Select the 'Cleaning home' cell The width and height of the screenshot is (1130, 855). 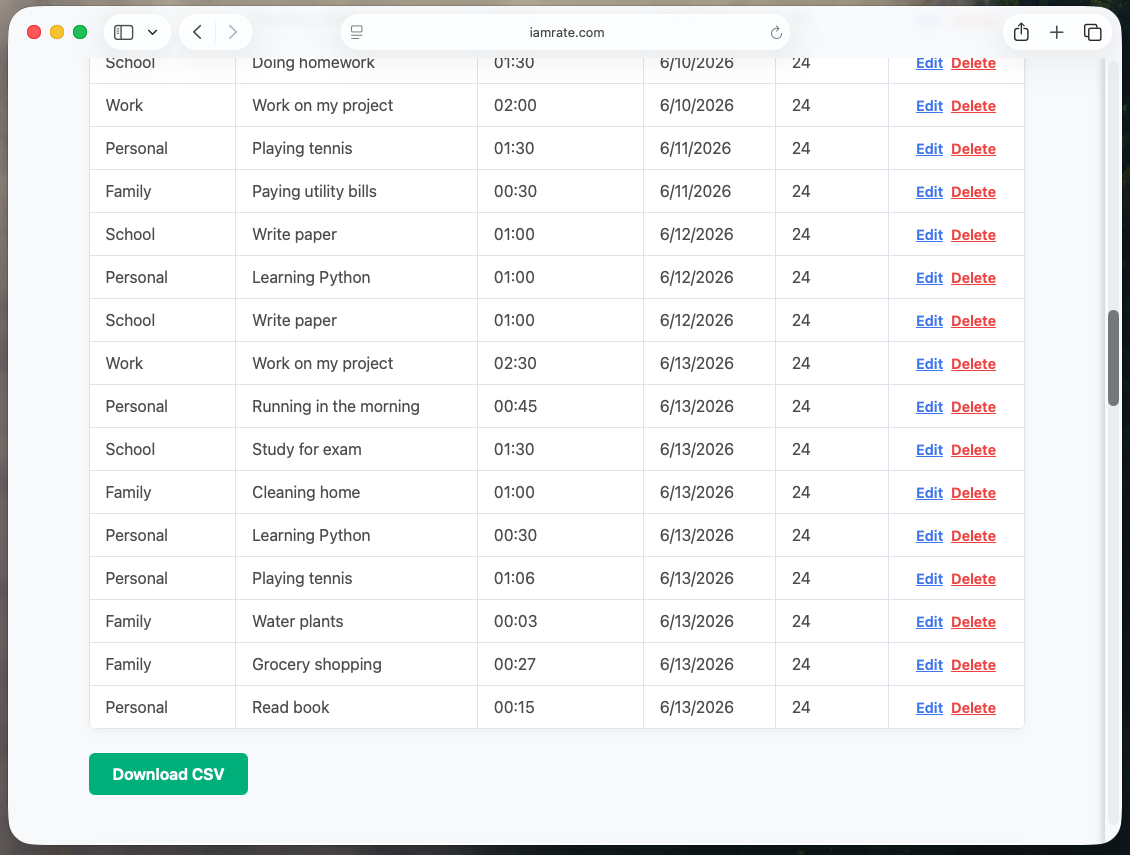pyautogui.click(x=357, y=492)
